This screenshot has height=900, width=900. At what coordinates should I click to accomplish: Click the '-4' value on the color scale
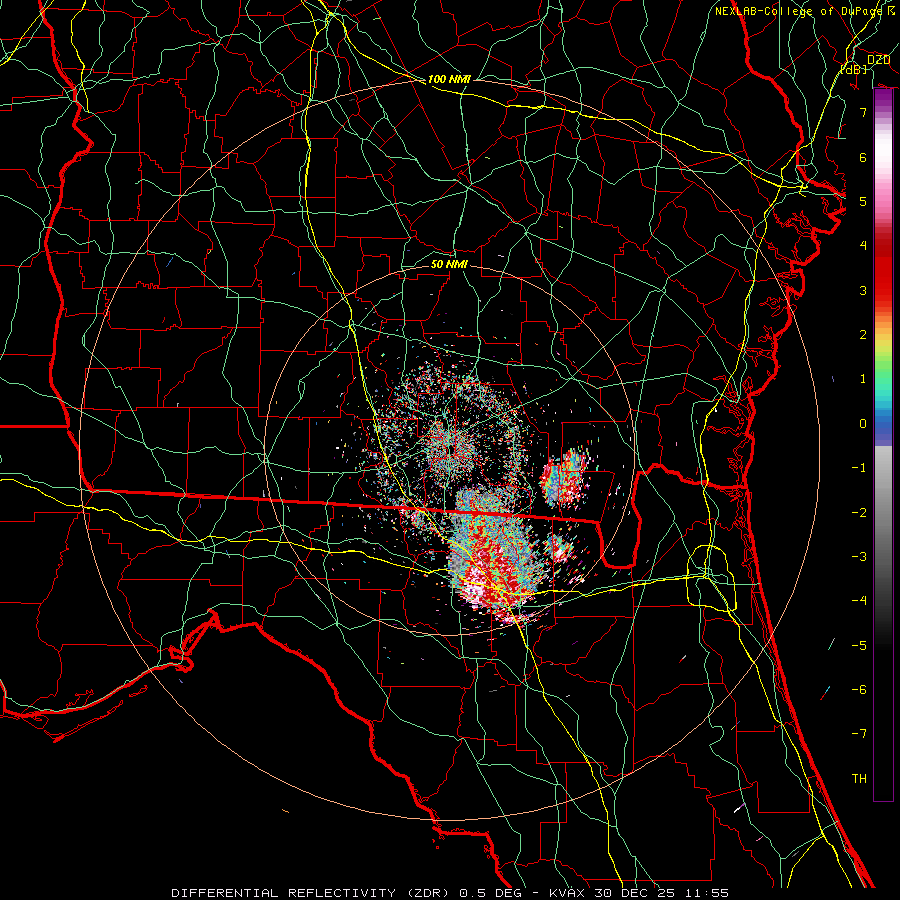(859, 601)
